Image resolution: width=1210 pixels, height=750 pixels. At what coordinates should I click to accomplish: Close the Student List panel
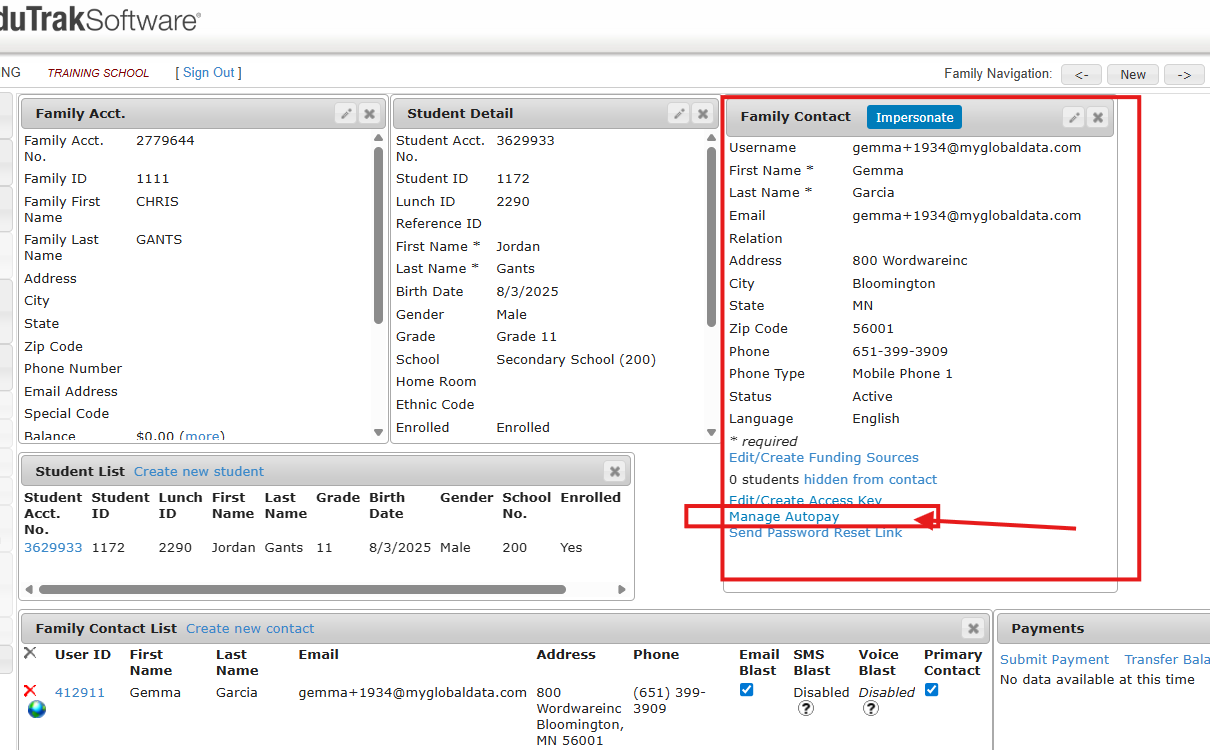(615, 472)
